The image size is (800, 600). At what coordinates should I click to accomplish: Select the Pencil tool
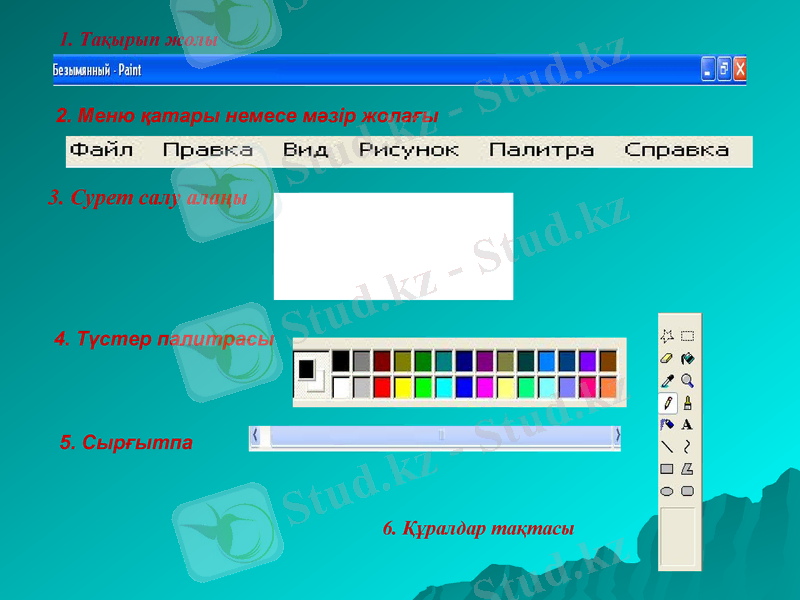(x=666, y=402)
